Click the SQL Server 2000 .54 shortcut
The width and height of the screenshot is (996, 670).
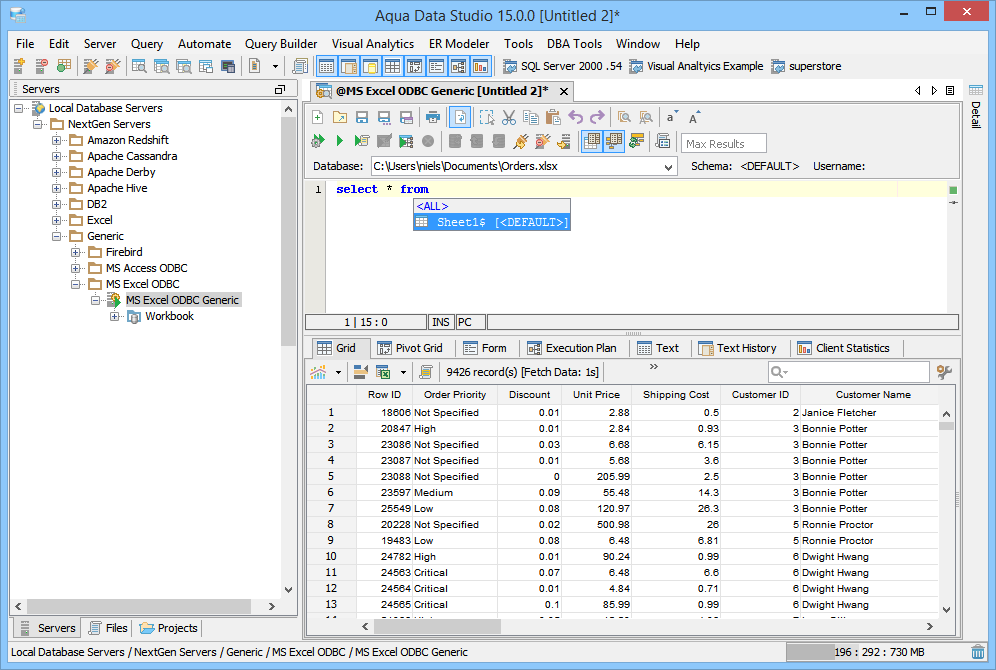(563, 66)
